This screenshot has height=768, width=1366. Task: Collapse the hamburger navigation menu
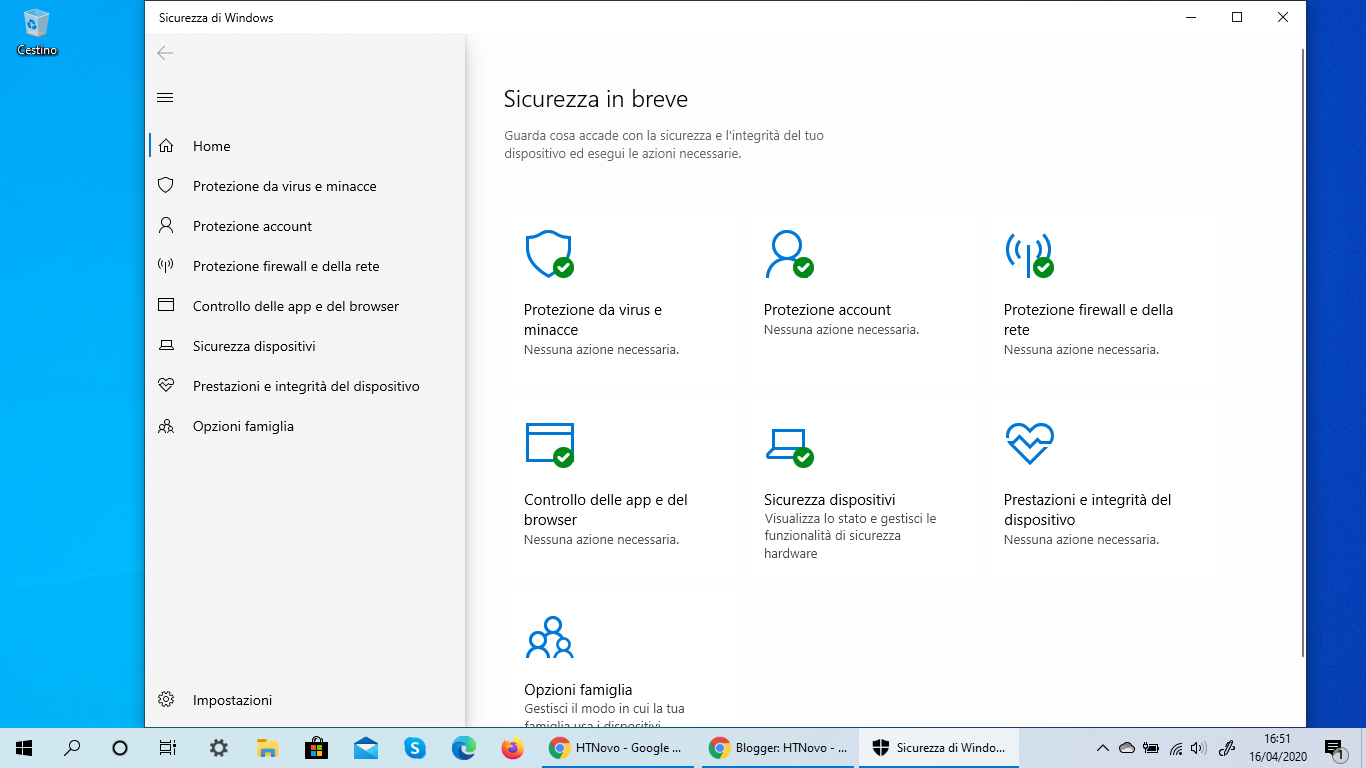(x=165, y=98)
